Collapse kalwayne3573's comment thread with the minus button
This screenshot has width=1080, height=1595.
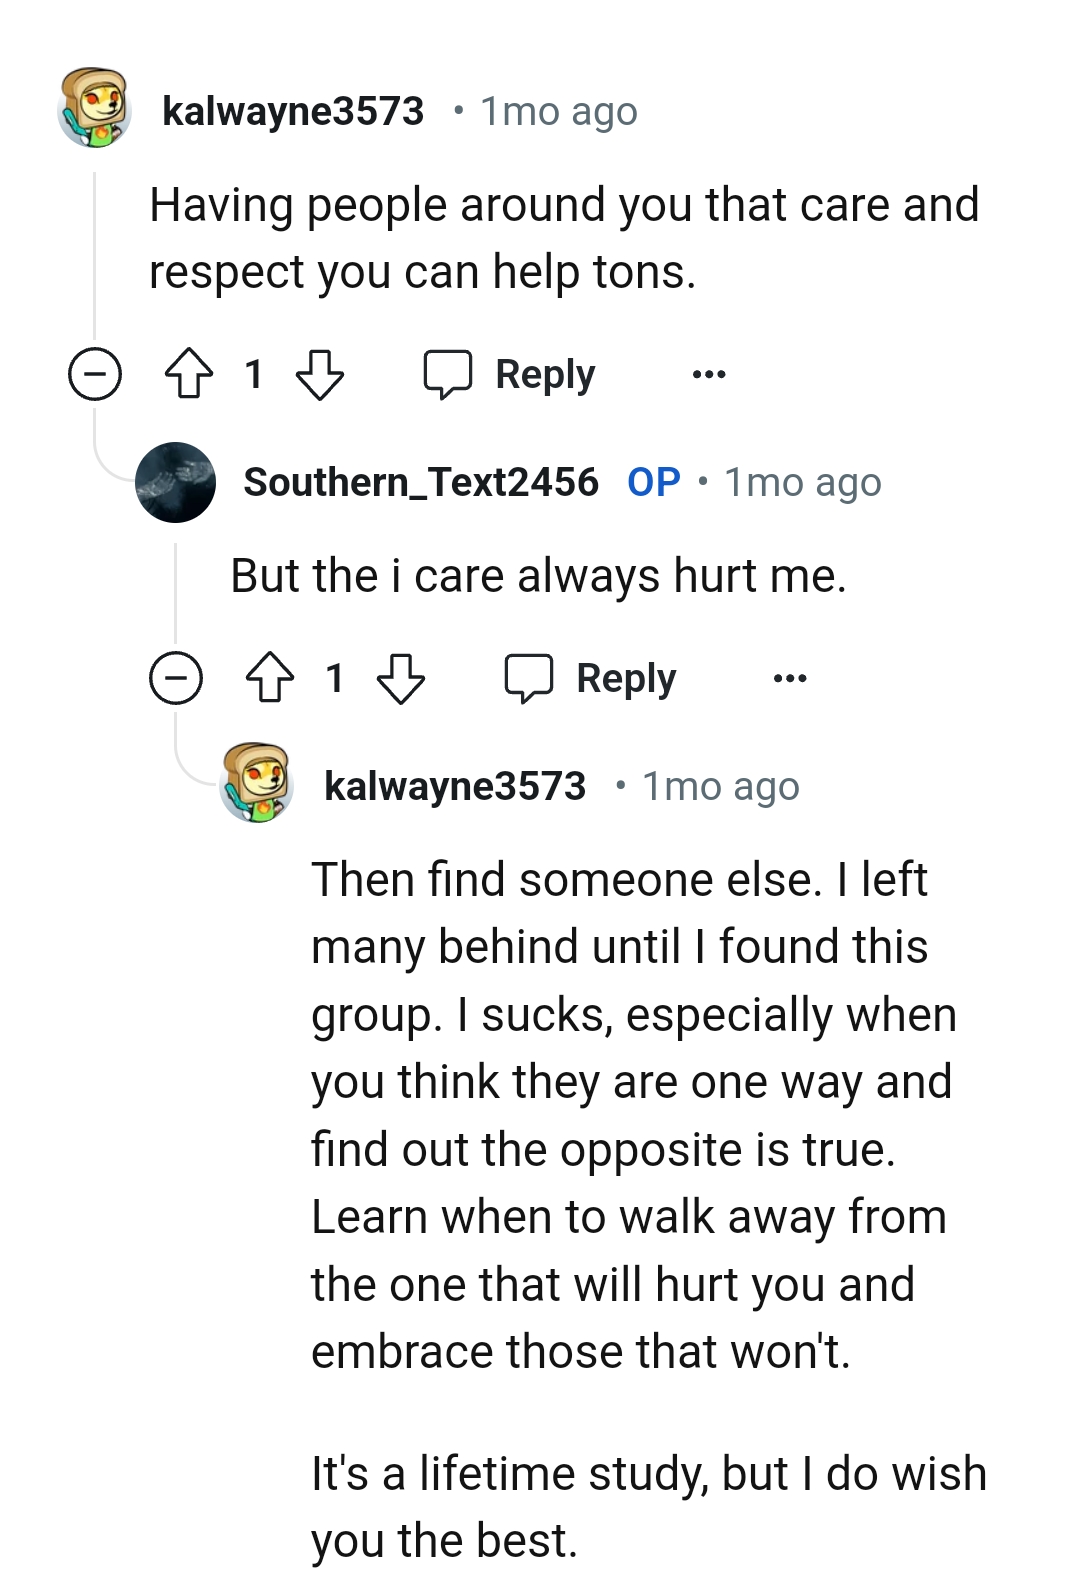point(95,375)
